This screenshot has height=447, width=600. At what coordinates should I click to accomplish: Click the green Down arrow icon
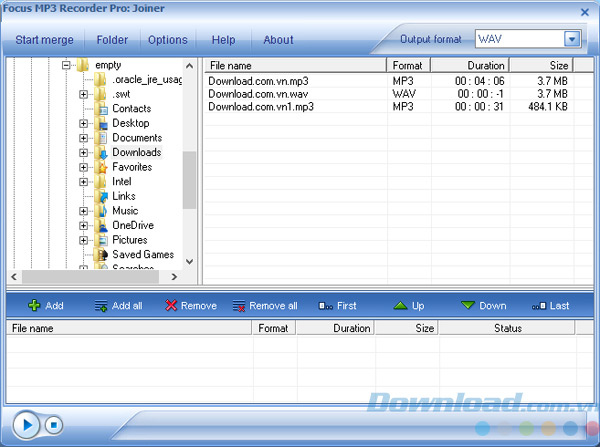(x=468, y=305)
